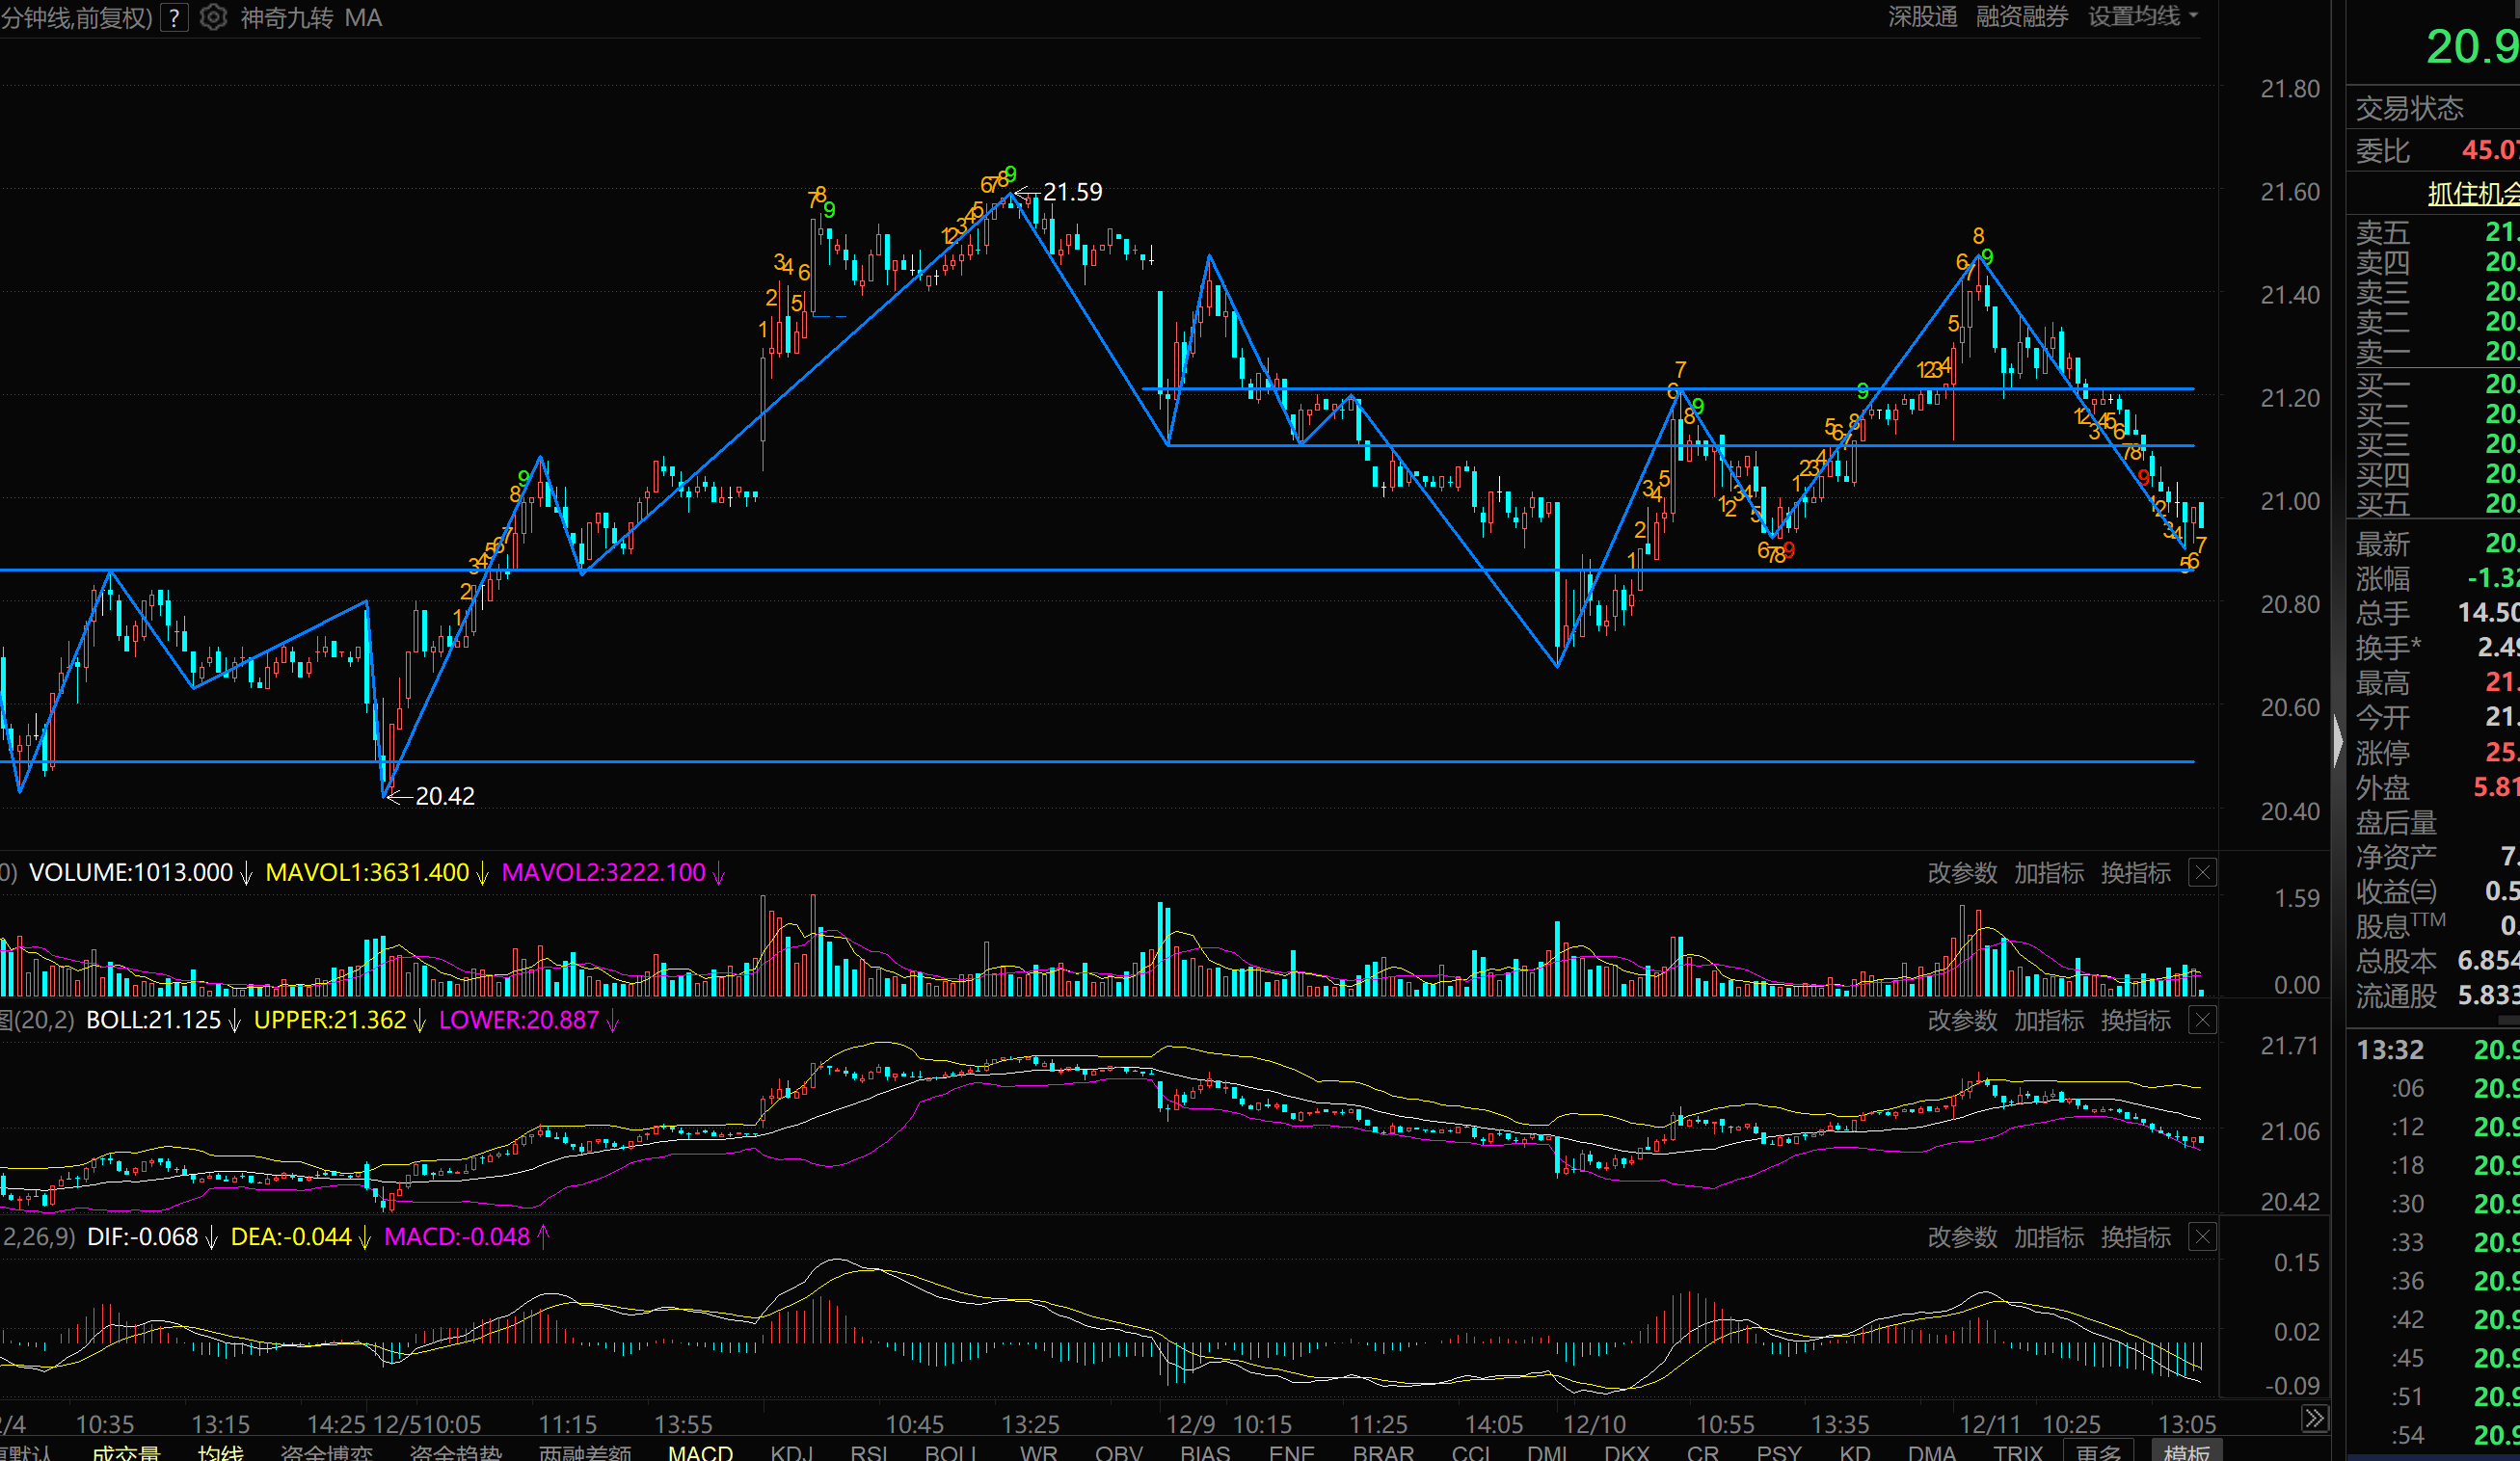The image size is (2520, 1461).
Task: Click 换指标 in the MACD panel
Action: pyautogui.click(x=2136, y=1238)
